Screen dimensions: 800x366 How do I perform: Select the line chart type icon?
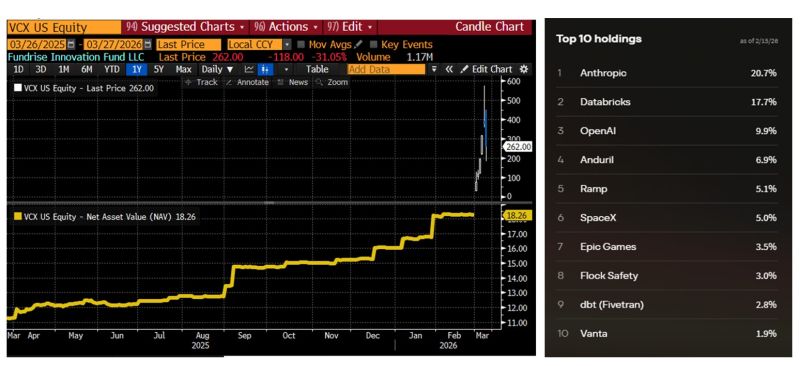click(x=249, y=69)
